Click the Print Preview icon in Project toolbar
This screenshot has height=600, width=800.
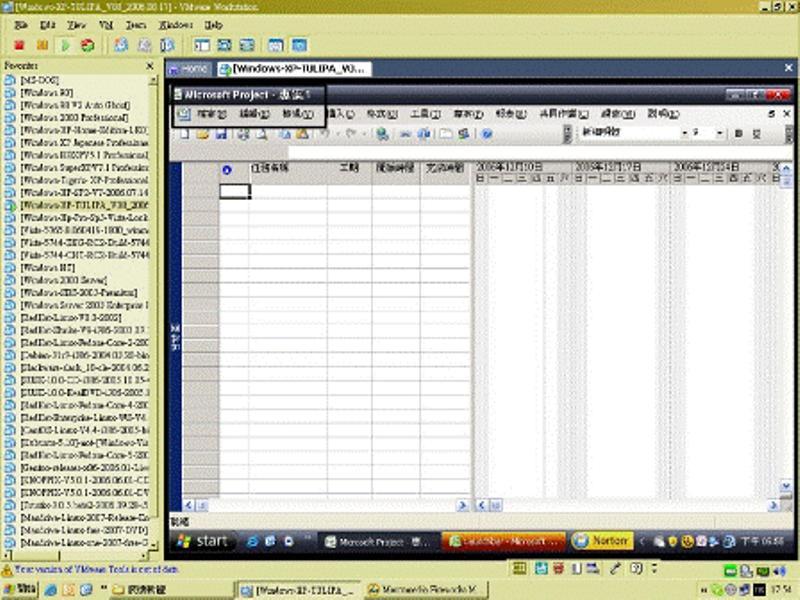tap(262, 134)
